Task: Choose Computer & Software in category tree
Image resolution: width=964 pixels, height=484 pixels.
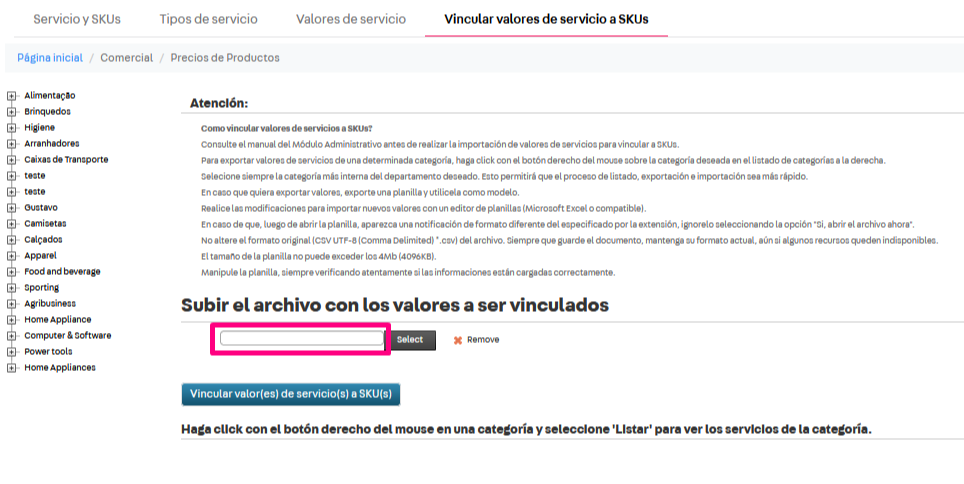Action: click(x=67, y=336)
